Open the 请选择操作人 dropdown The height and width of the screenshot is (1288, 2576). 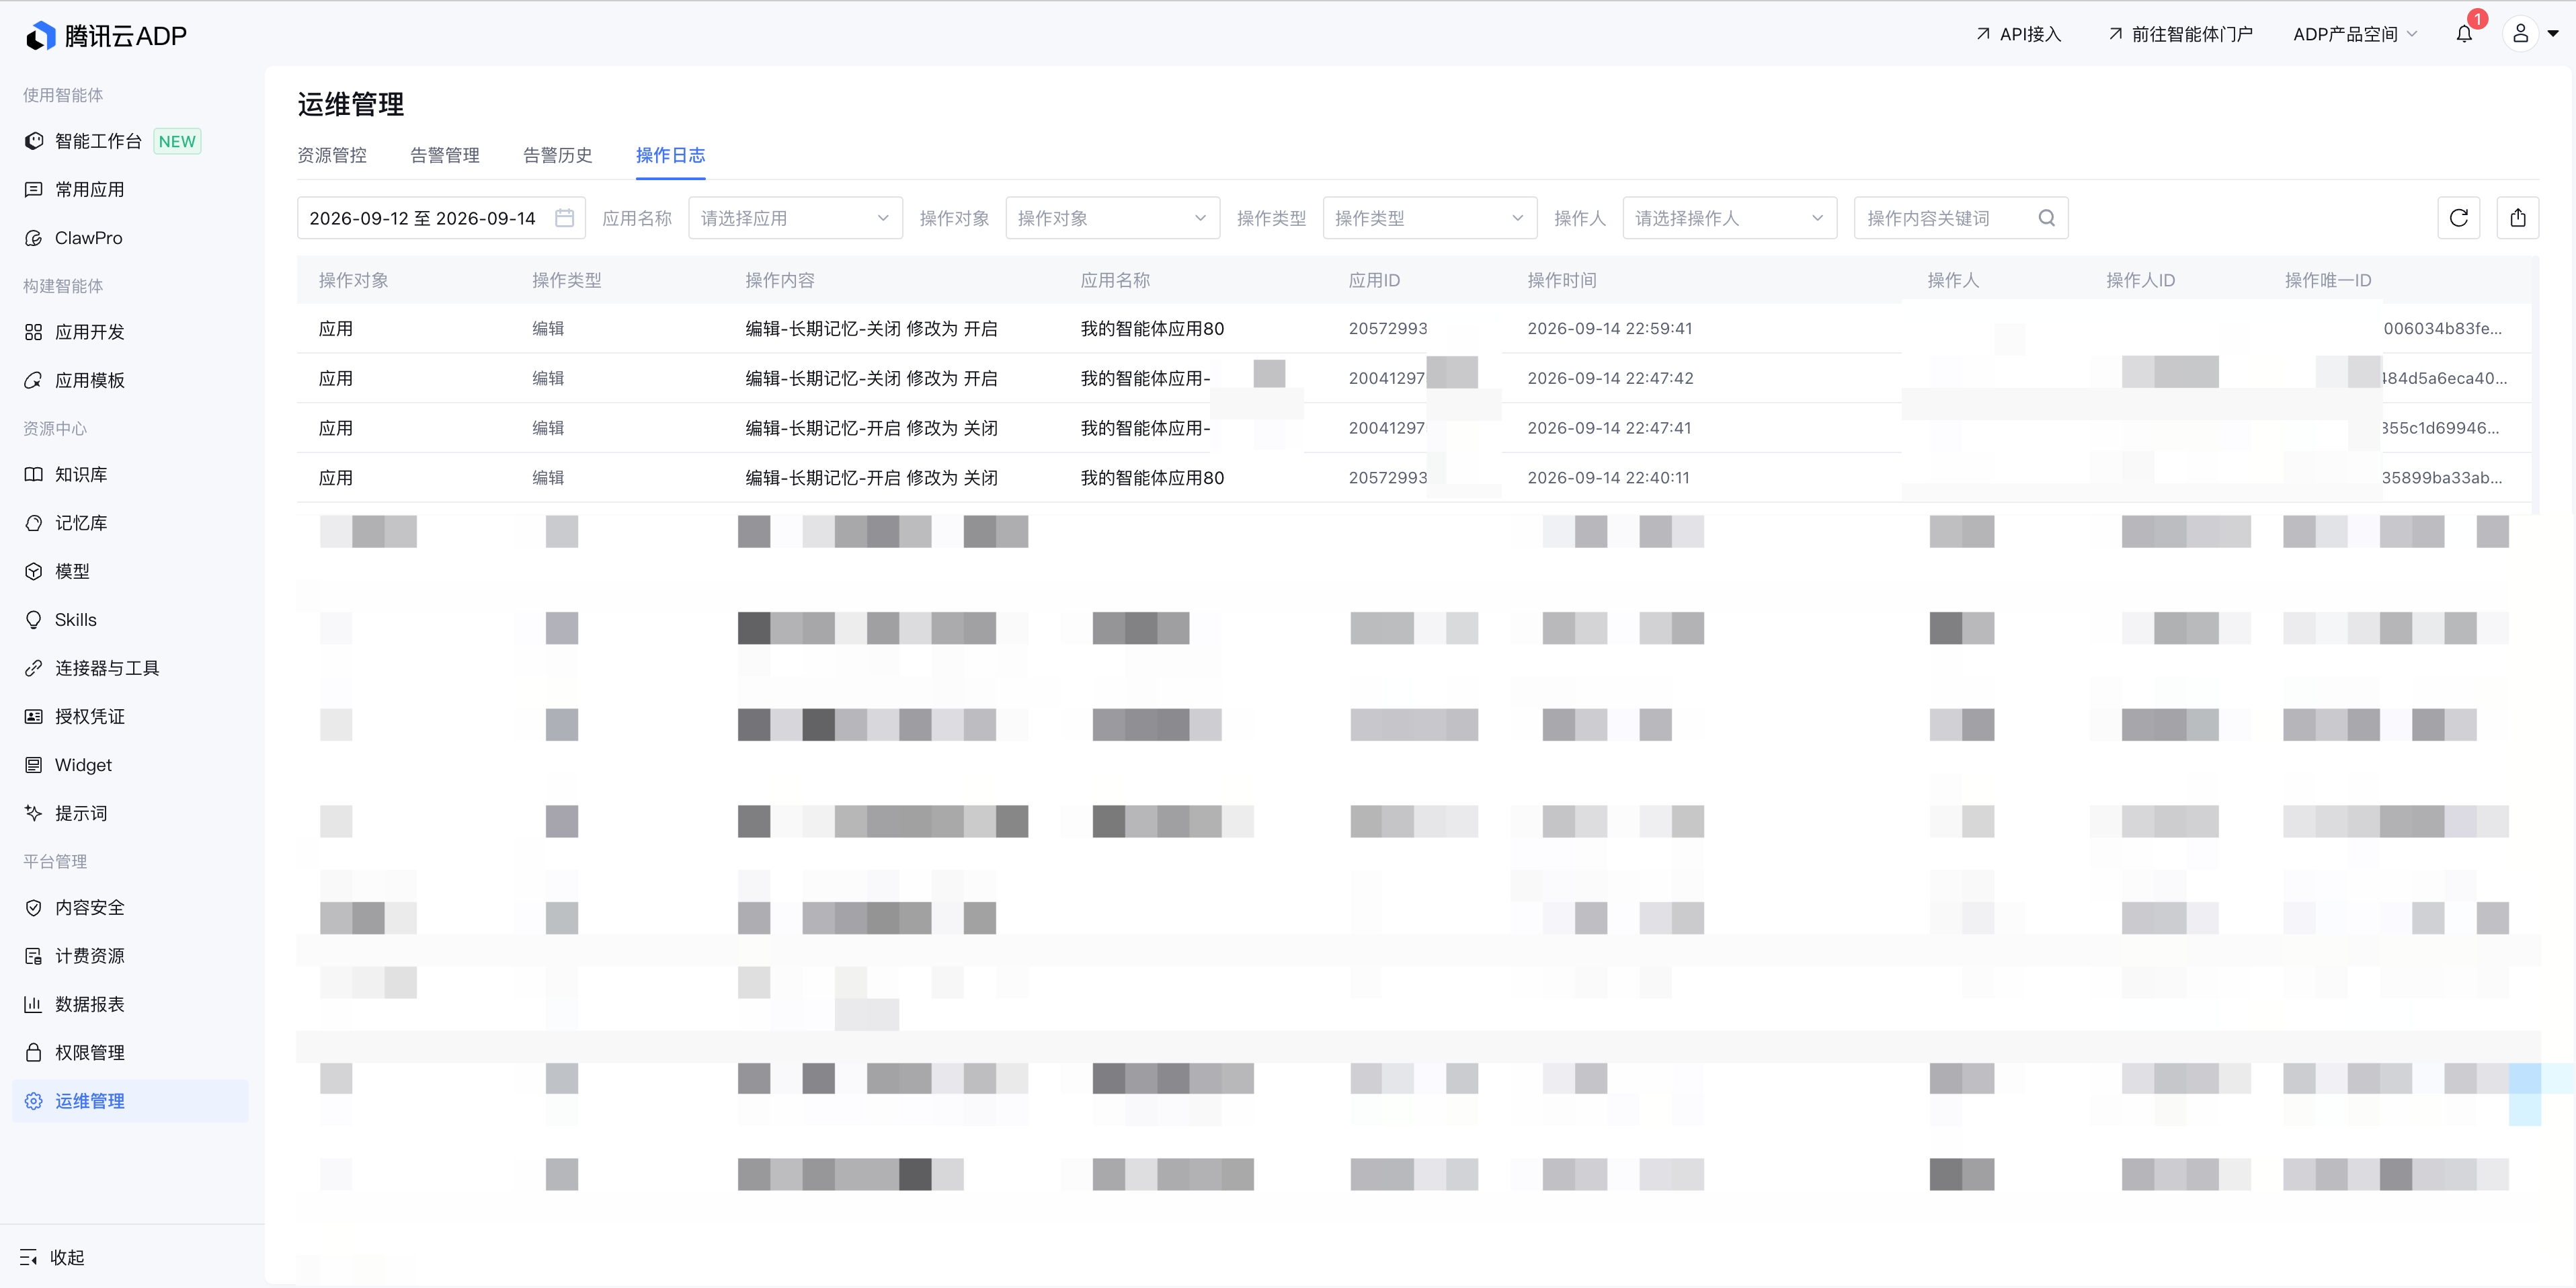[x=1730, y=218]
